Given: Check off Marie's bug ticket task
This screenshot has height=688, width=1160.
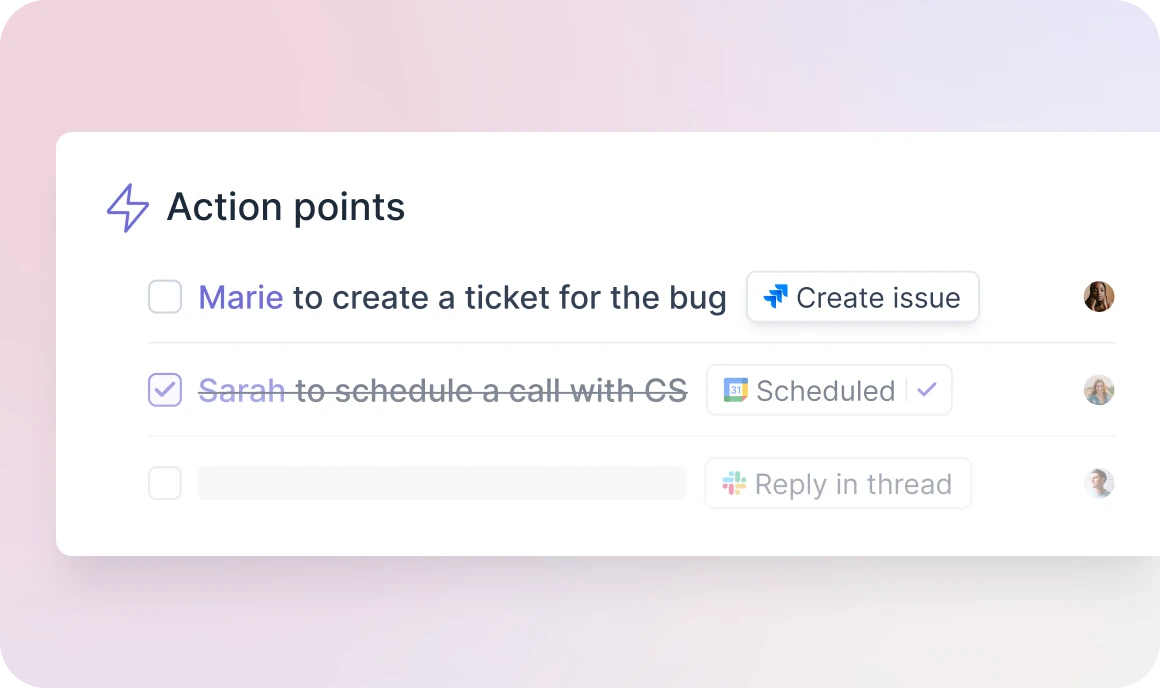Looking at the screenshot, I should 165,296.
